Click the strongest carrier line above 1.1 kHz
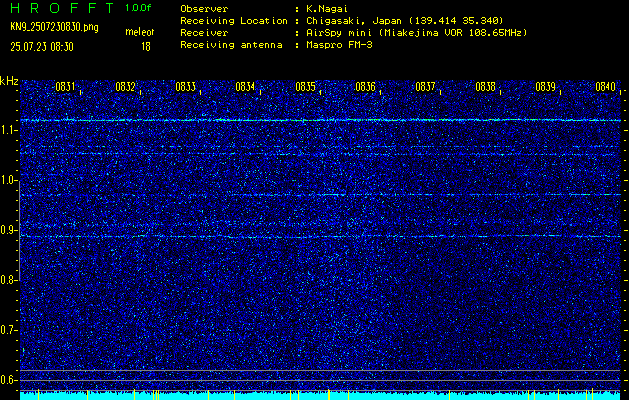This screenshot has width=629, height=400. click(321, 120)
